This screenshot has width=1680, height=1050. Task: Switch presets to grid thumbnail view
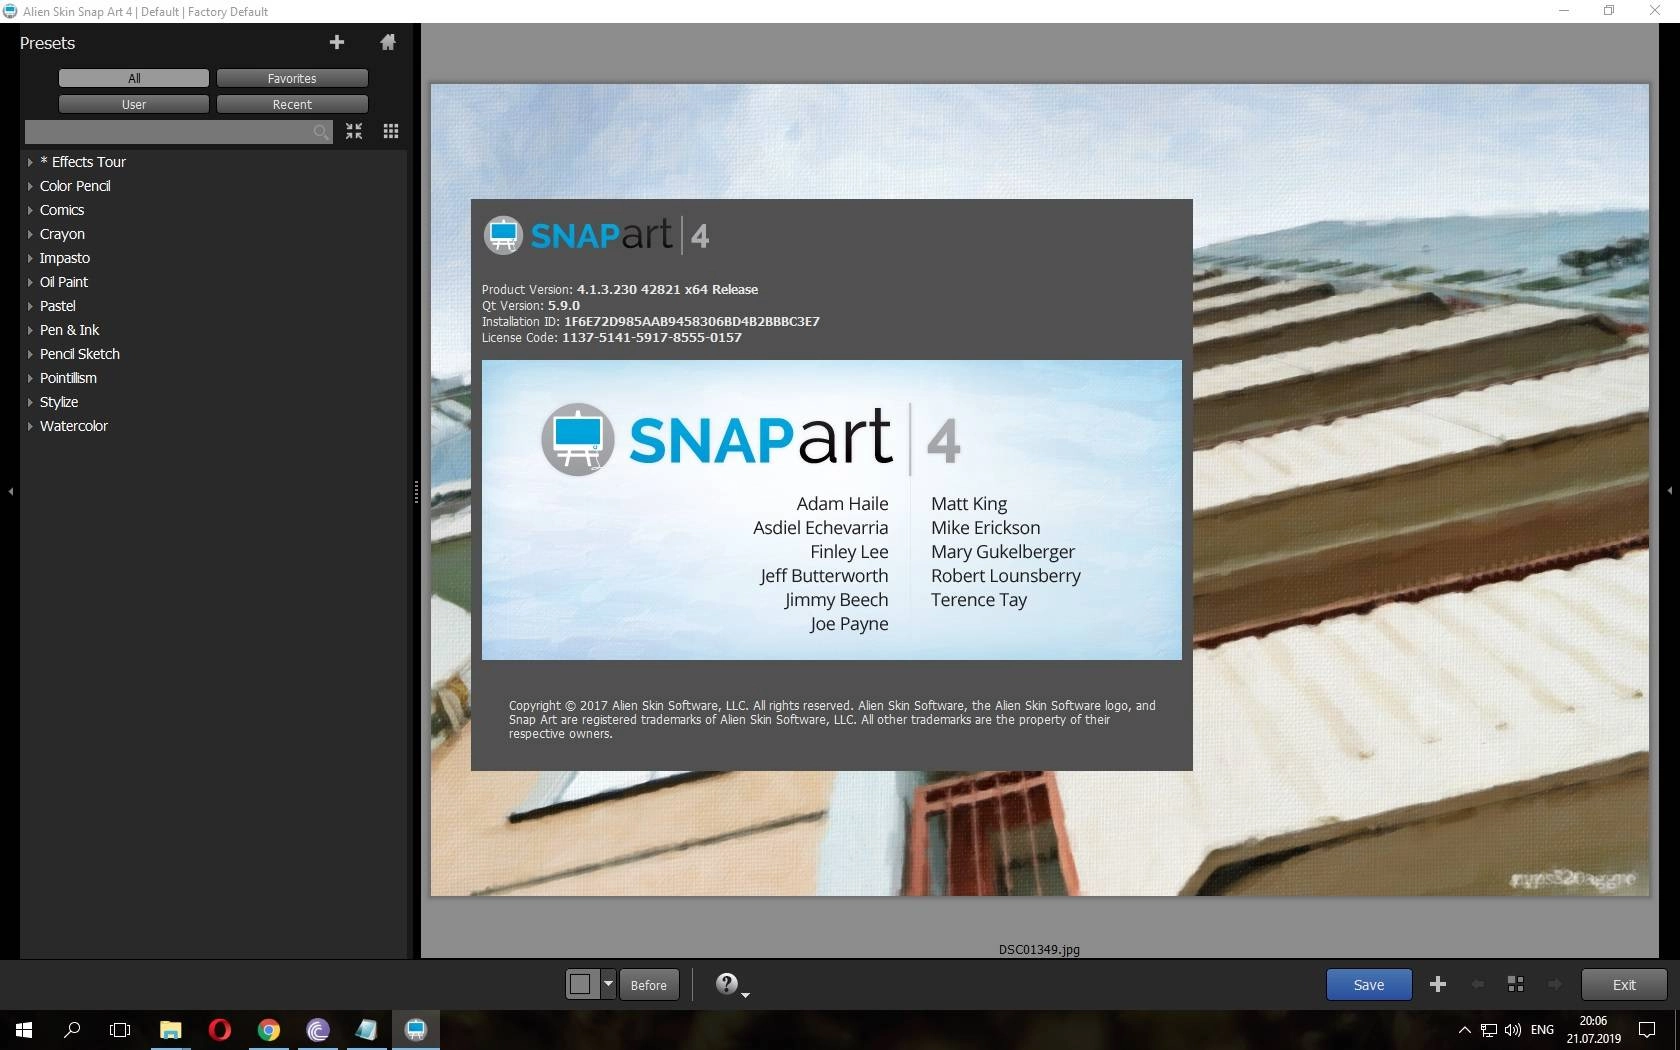[x=391, y=131]
